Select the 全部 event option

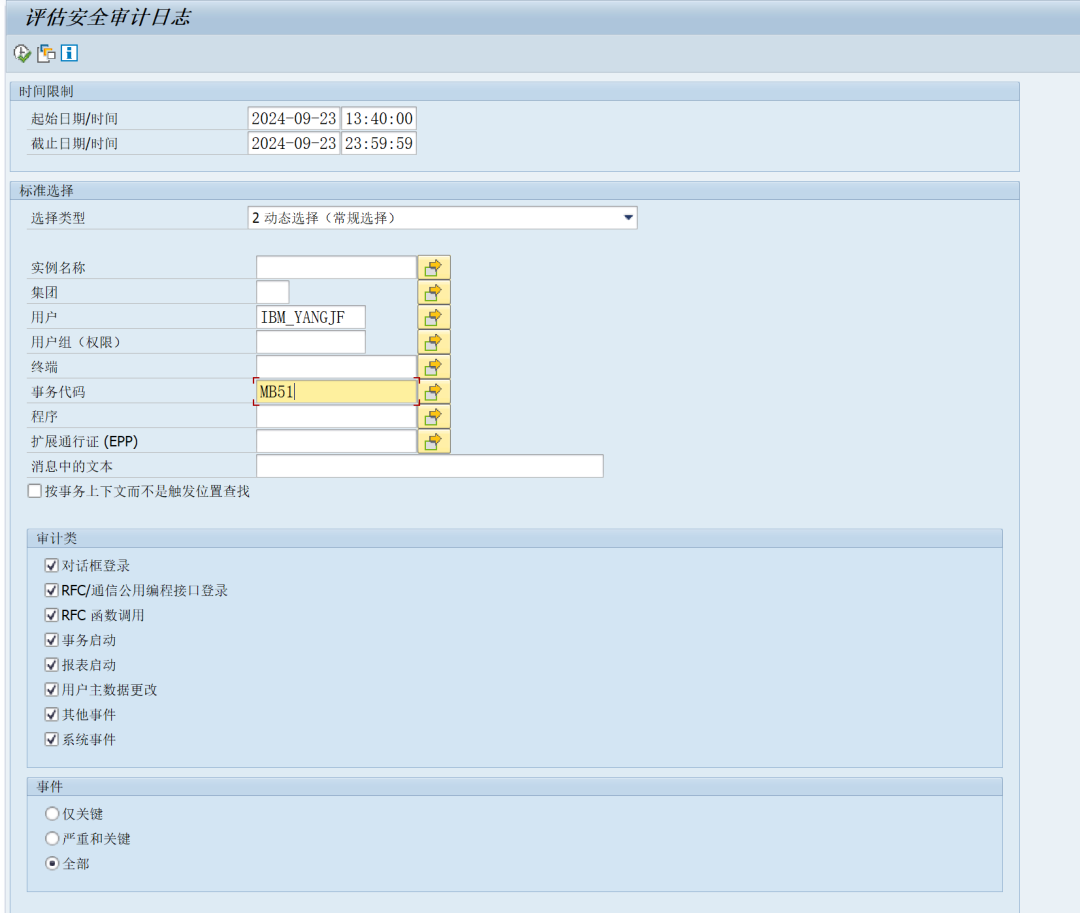(52, 863)
